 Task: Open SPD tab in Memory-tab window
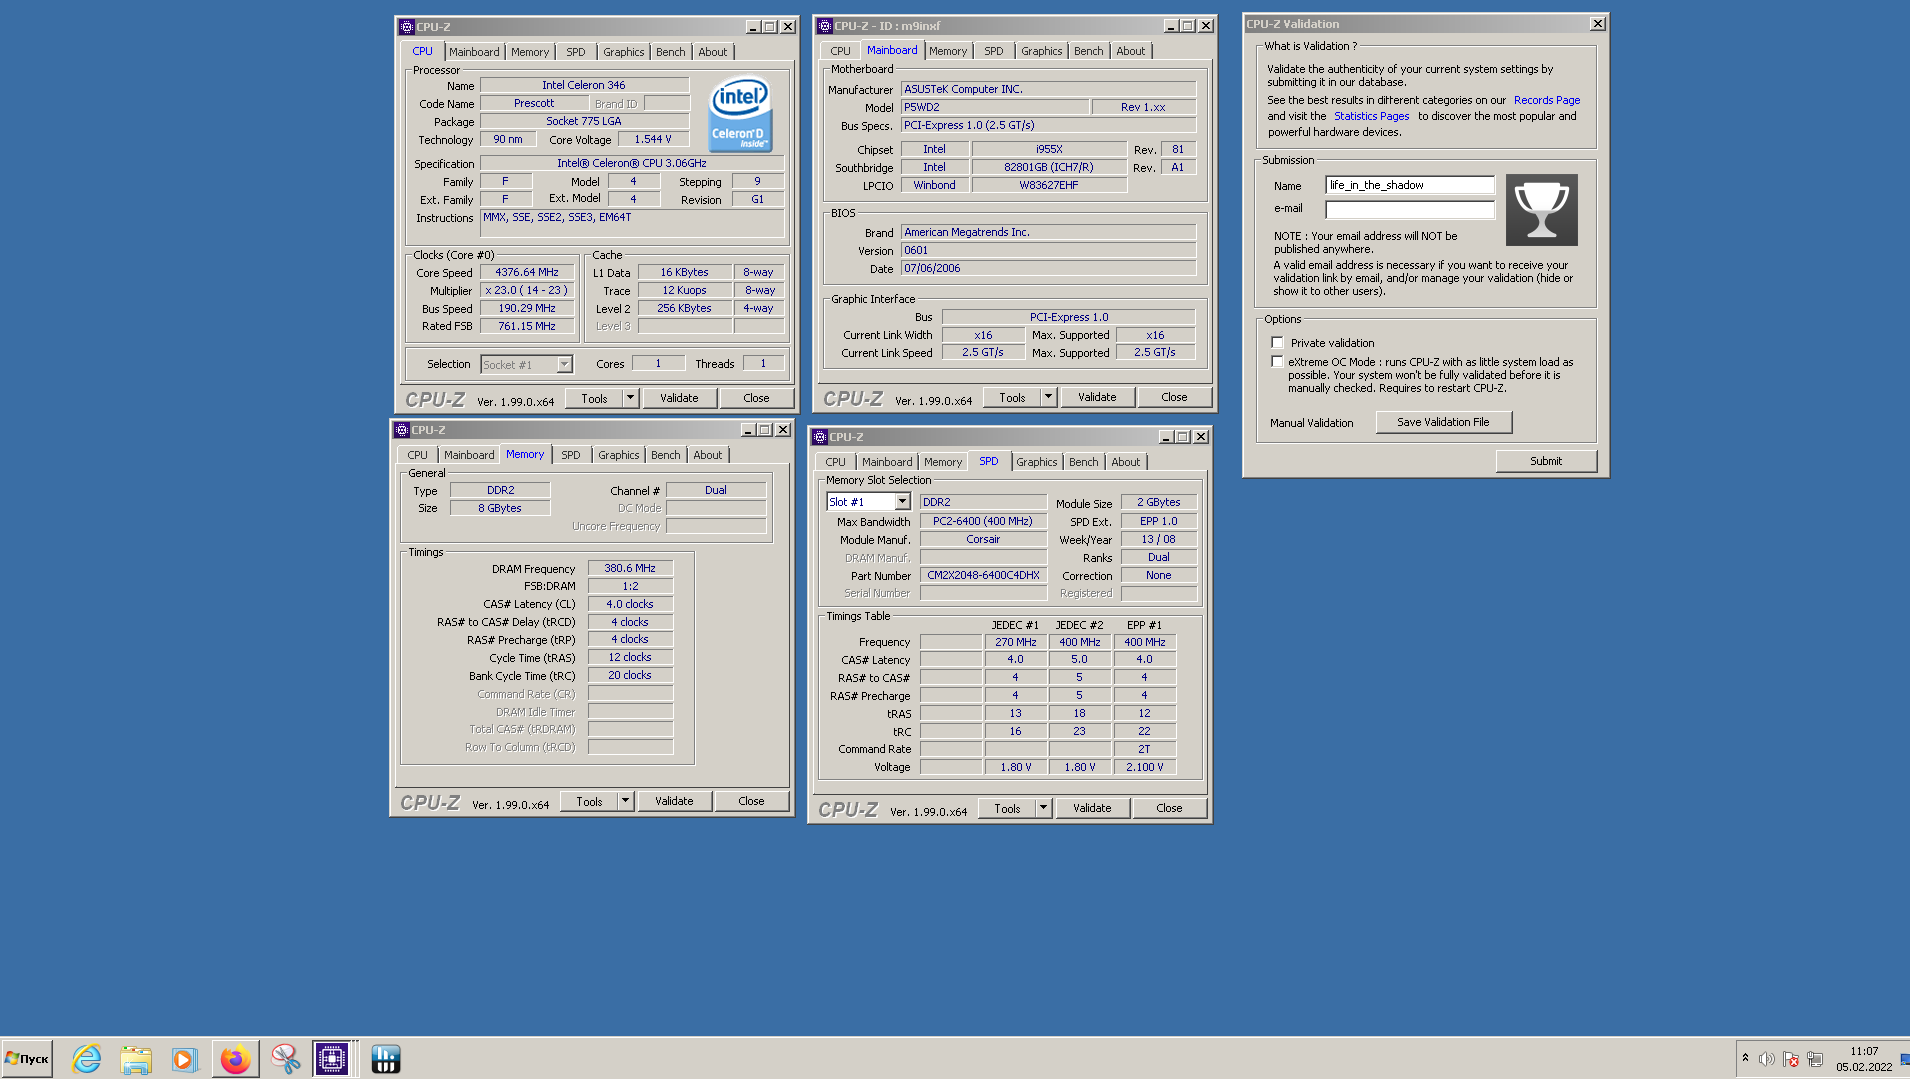tap(571, 455)
